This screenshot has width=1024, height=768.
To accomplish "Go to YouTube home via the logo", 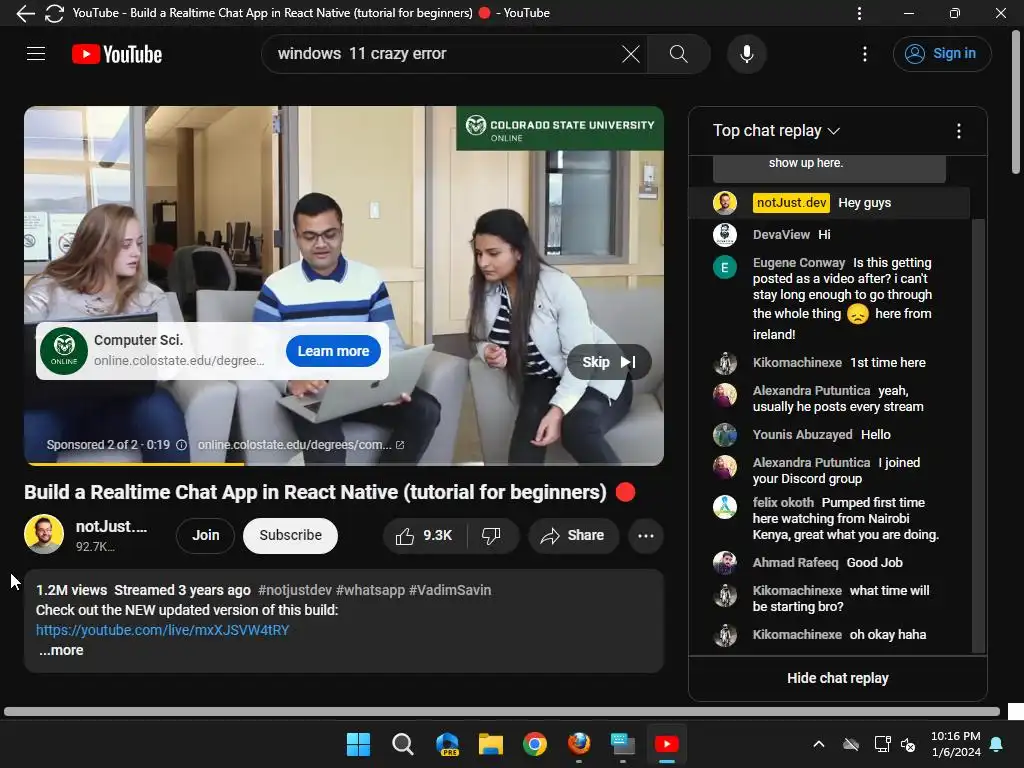I will (117, 54).
